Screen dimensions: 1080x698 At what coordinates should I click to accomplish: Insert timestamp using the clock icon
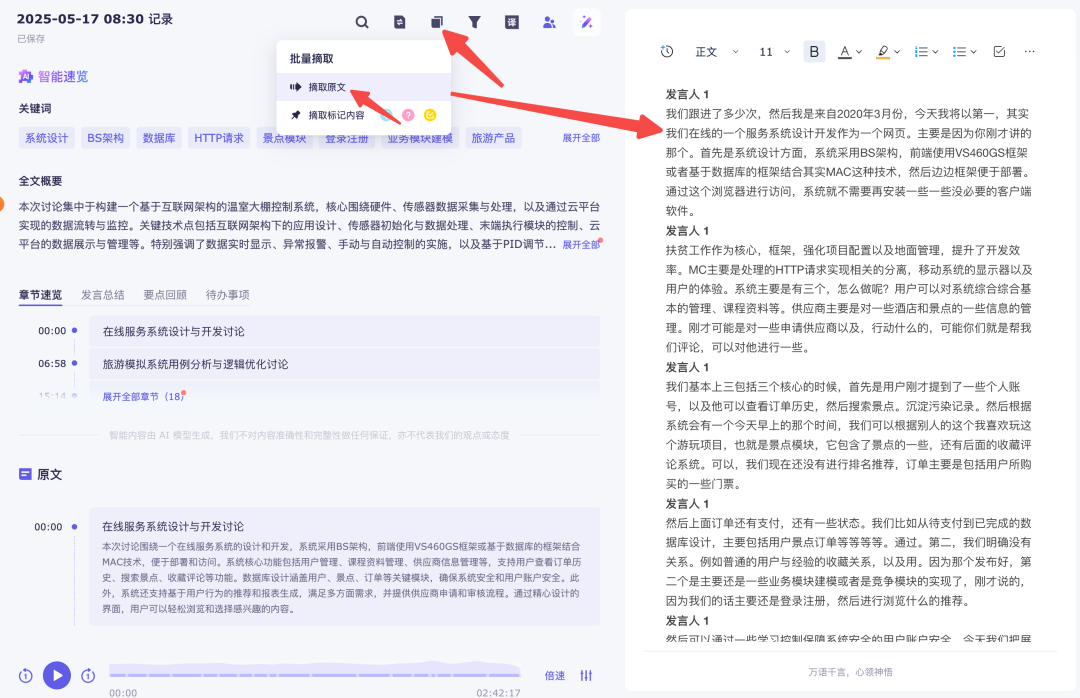coord(667,52)
